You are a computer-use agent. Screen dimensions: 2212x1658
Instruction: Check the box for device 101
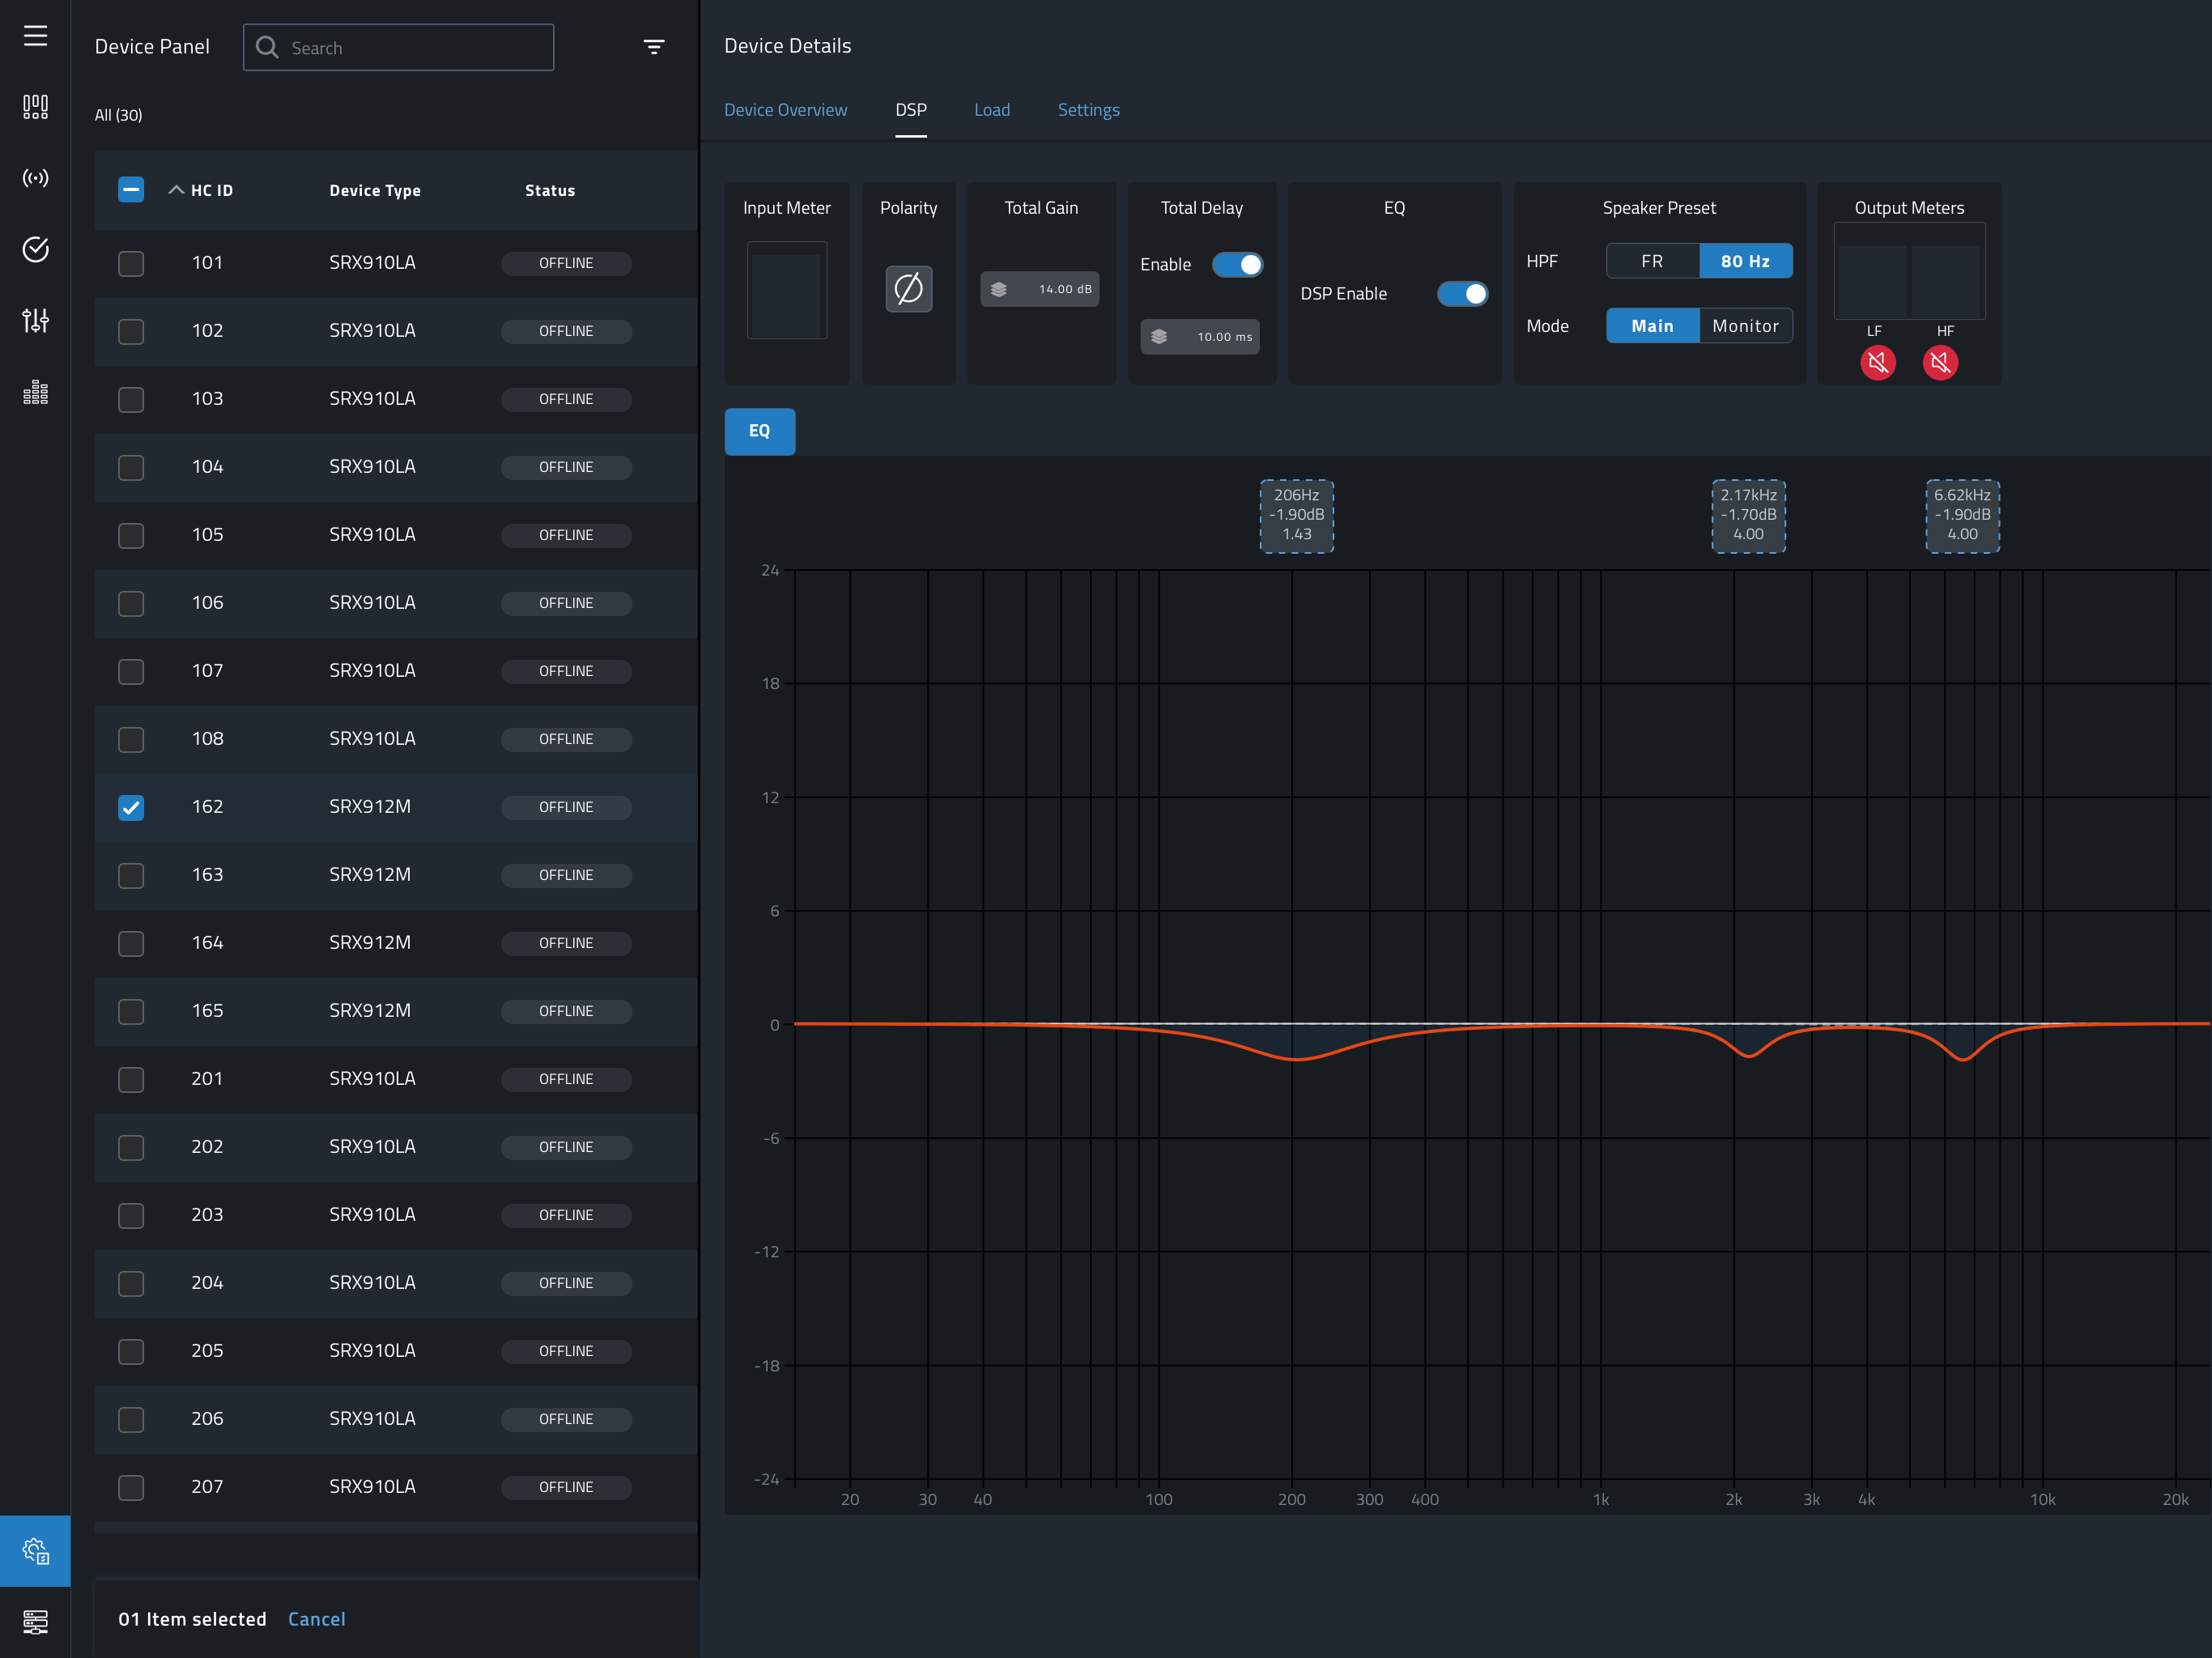pyautogui.click(x=131, y=263)
